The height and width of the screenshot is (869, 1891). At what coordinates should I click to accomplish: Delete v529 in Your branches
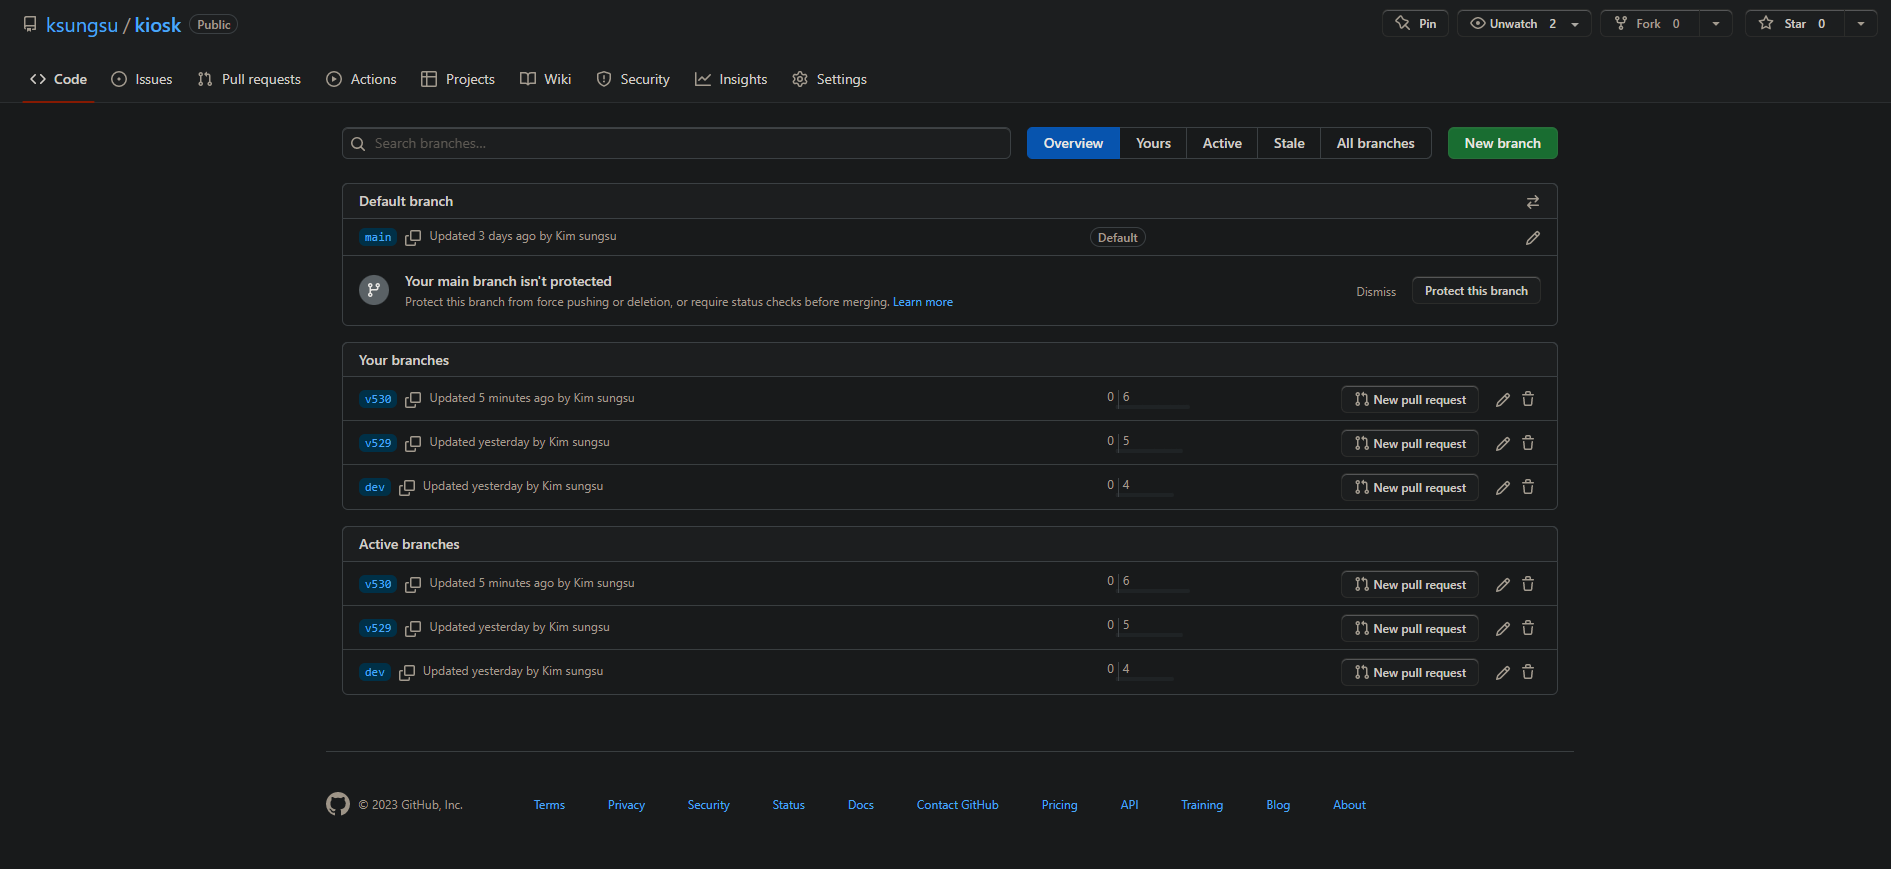point(1528,443)
